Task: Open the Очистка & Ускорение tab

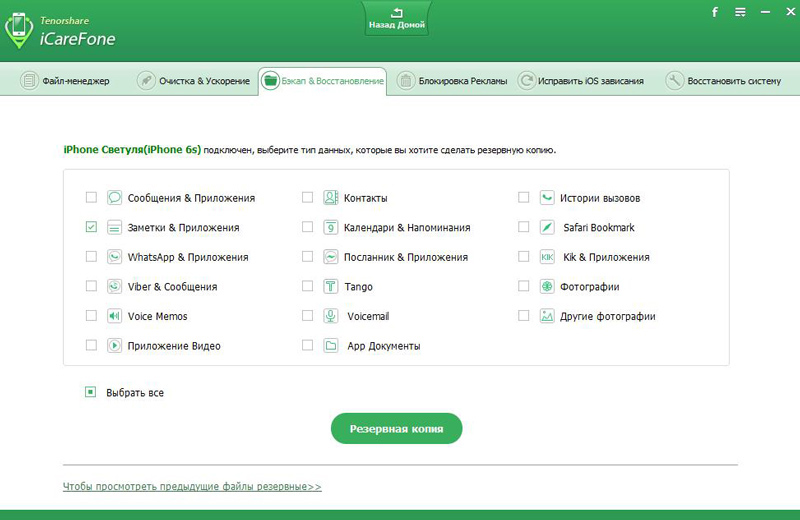Action: click(x=193, y=81)
